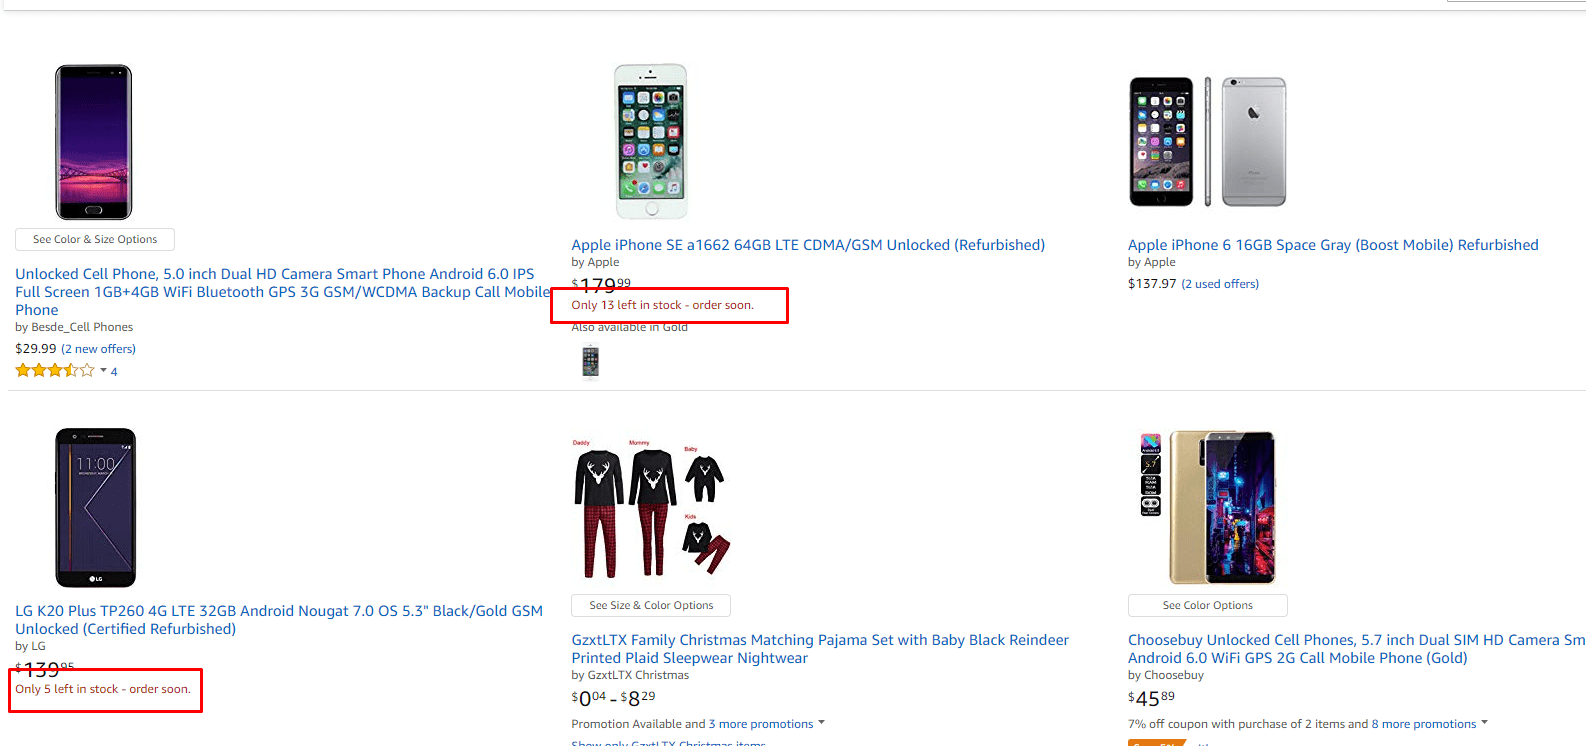The image size is (1586, 746).
Task: Expand the star rating dropdown arrow
Action: pos(103,371)
